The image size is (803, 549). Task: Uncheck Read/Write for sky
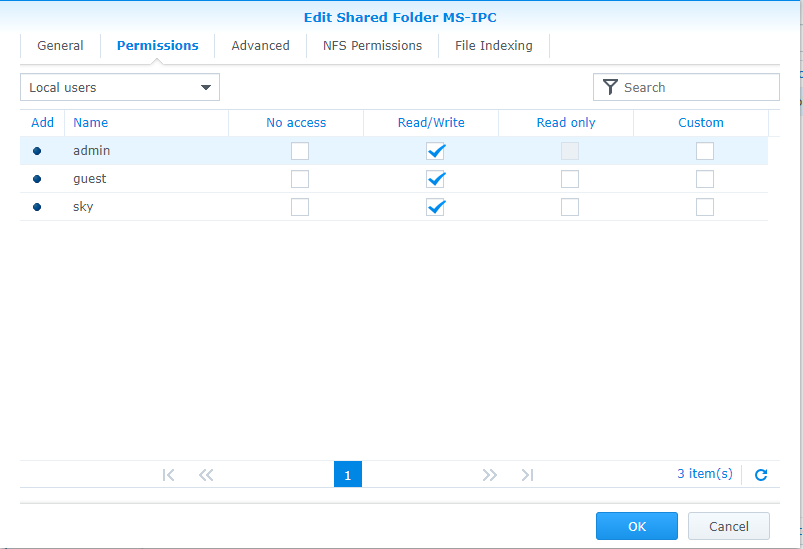(435, 207)
